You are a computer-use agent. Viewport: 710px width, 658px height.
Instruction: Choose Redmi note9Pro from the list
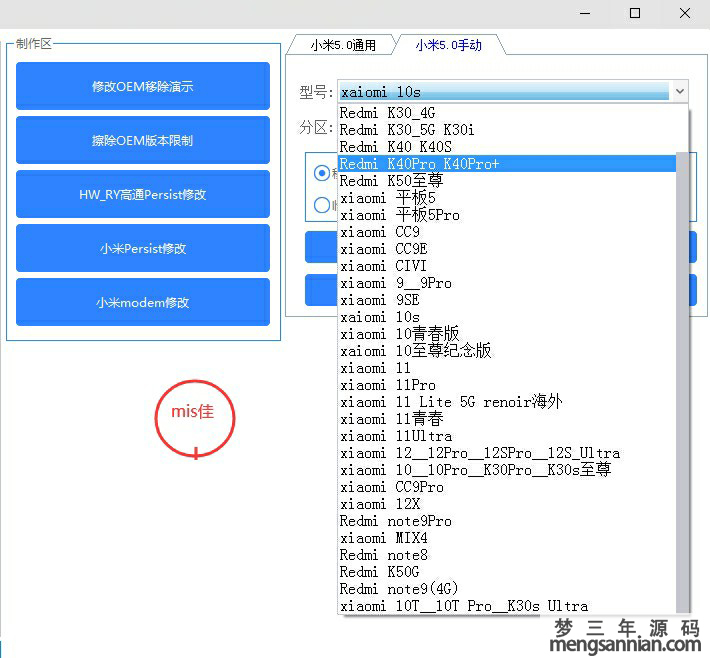pos(507,521)
